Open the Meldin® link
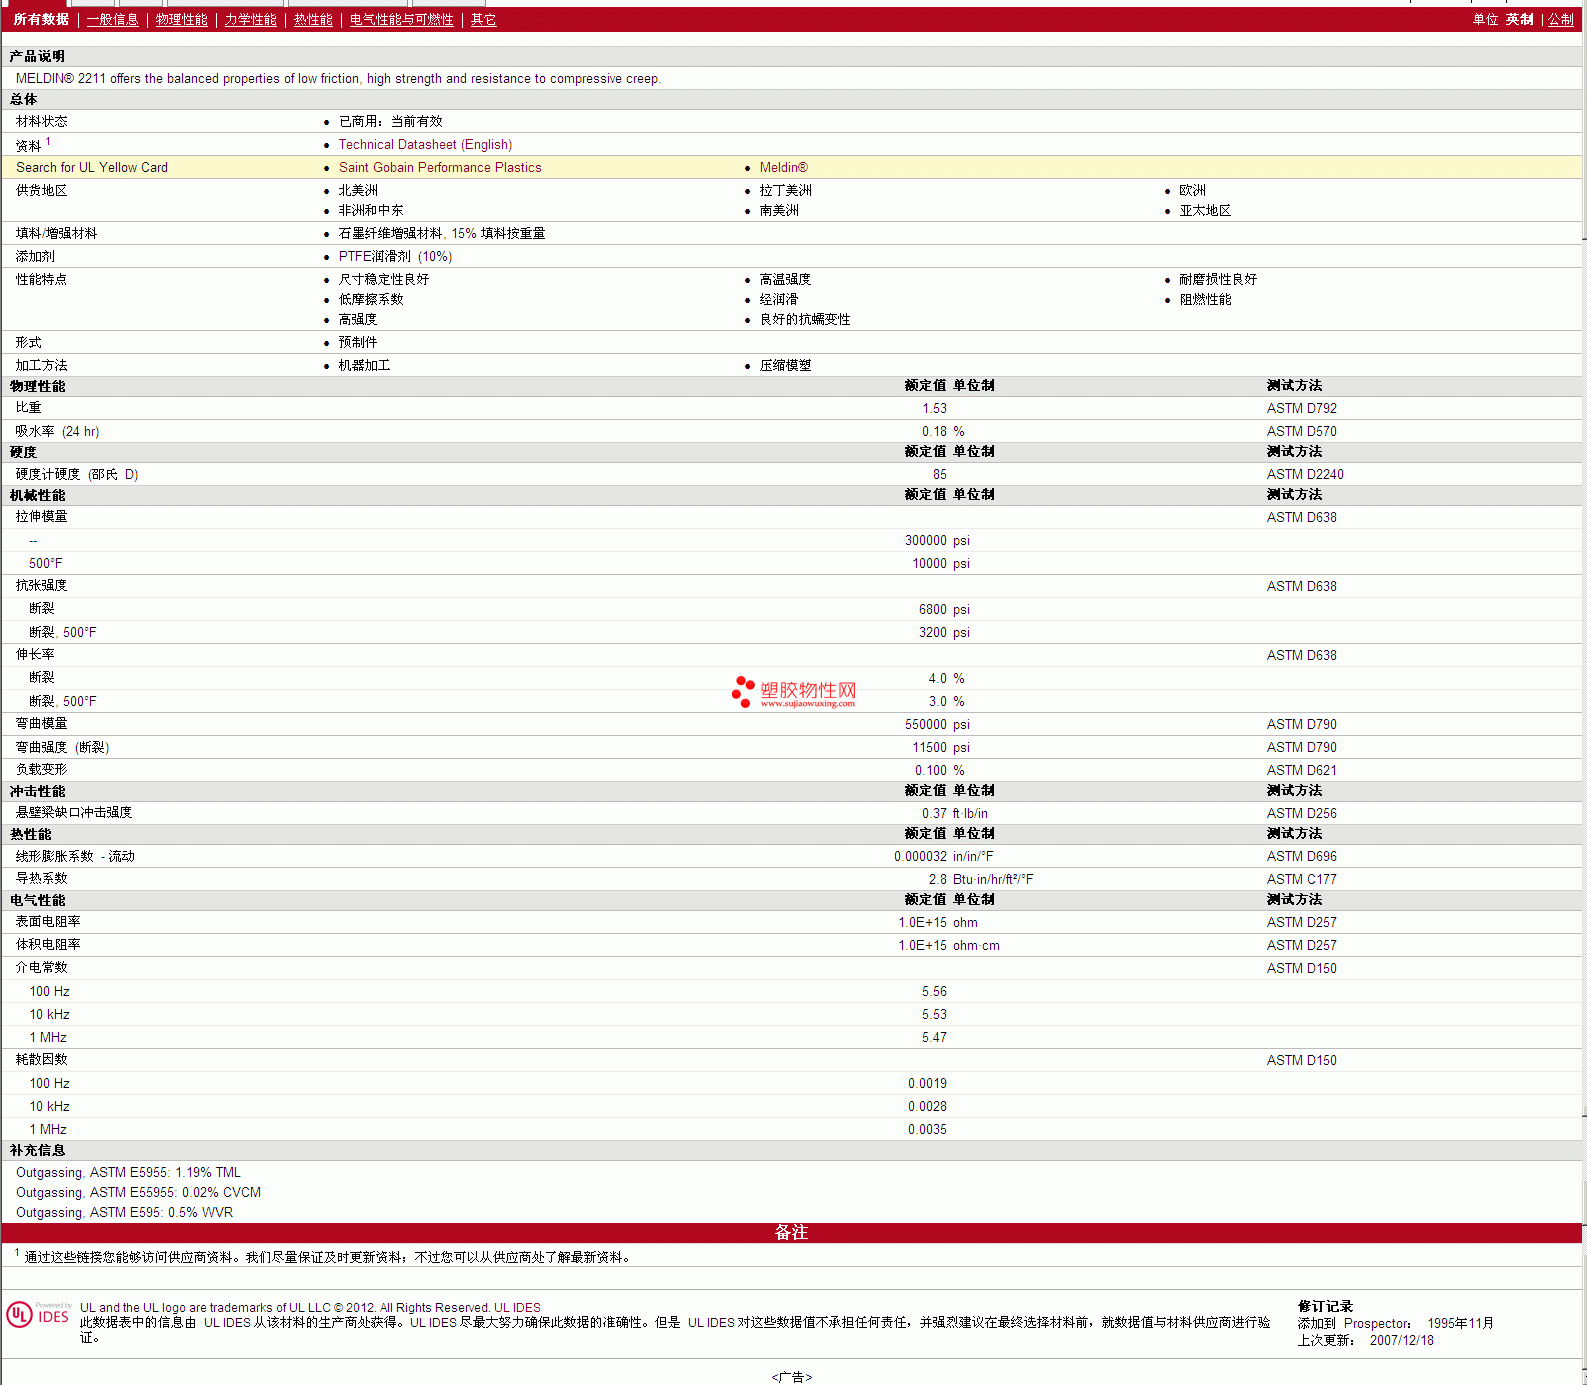 pos(783,168)
